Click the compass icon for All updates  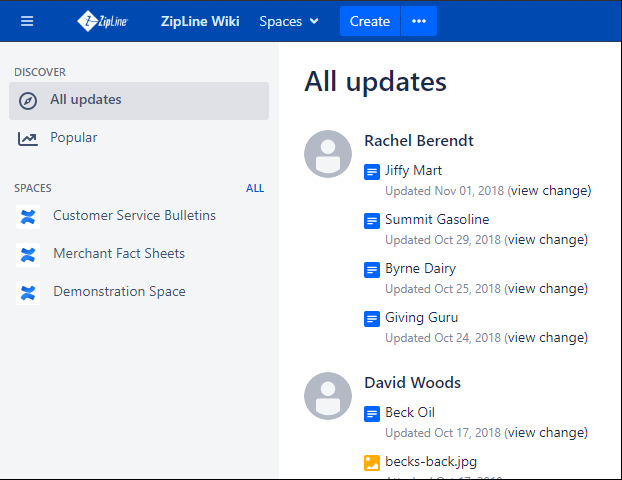click(x=28, y=101)
